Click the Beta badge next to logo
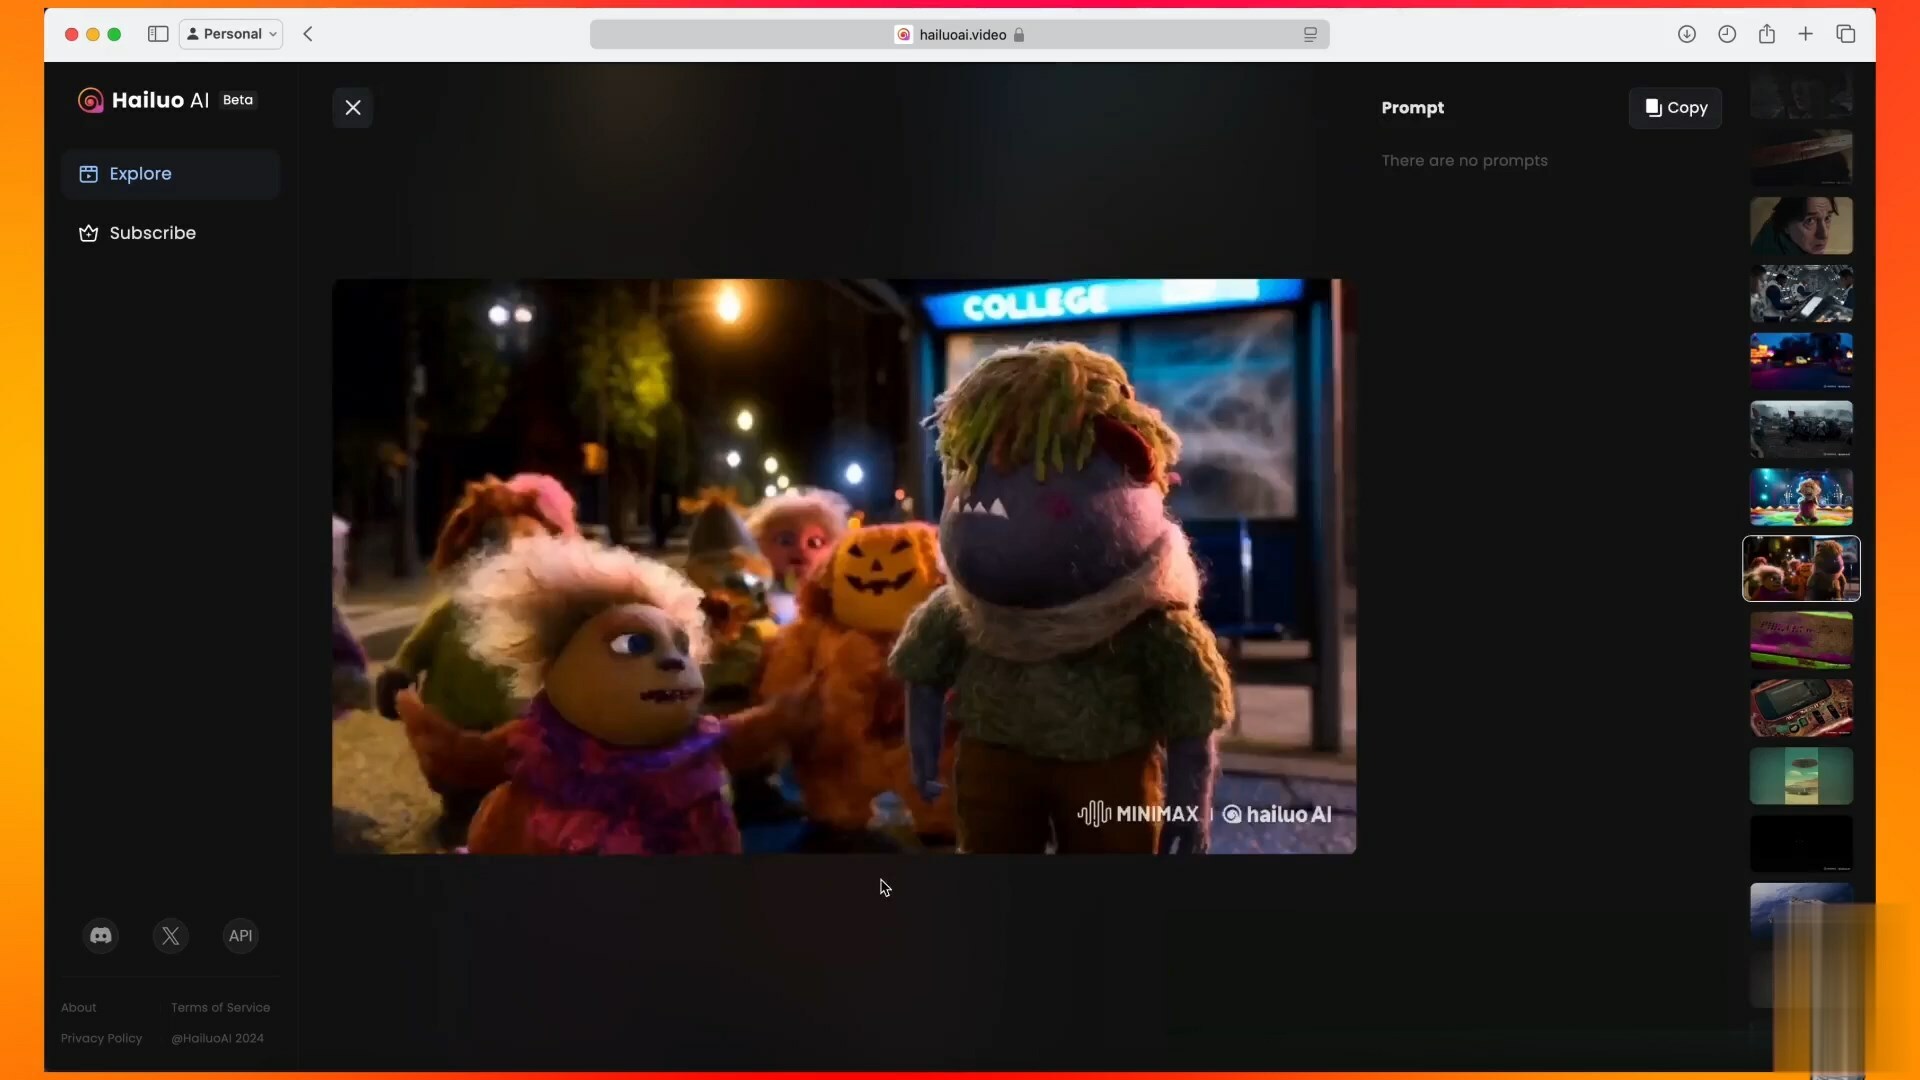1920x1080 pixels. pos(238,100)
